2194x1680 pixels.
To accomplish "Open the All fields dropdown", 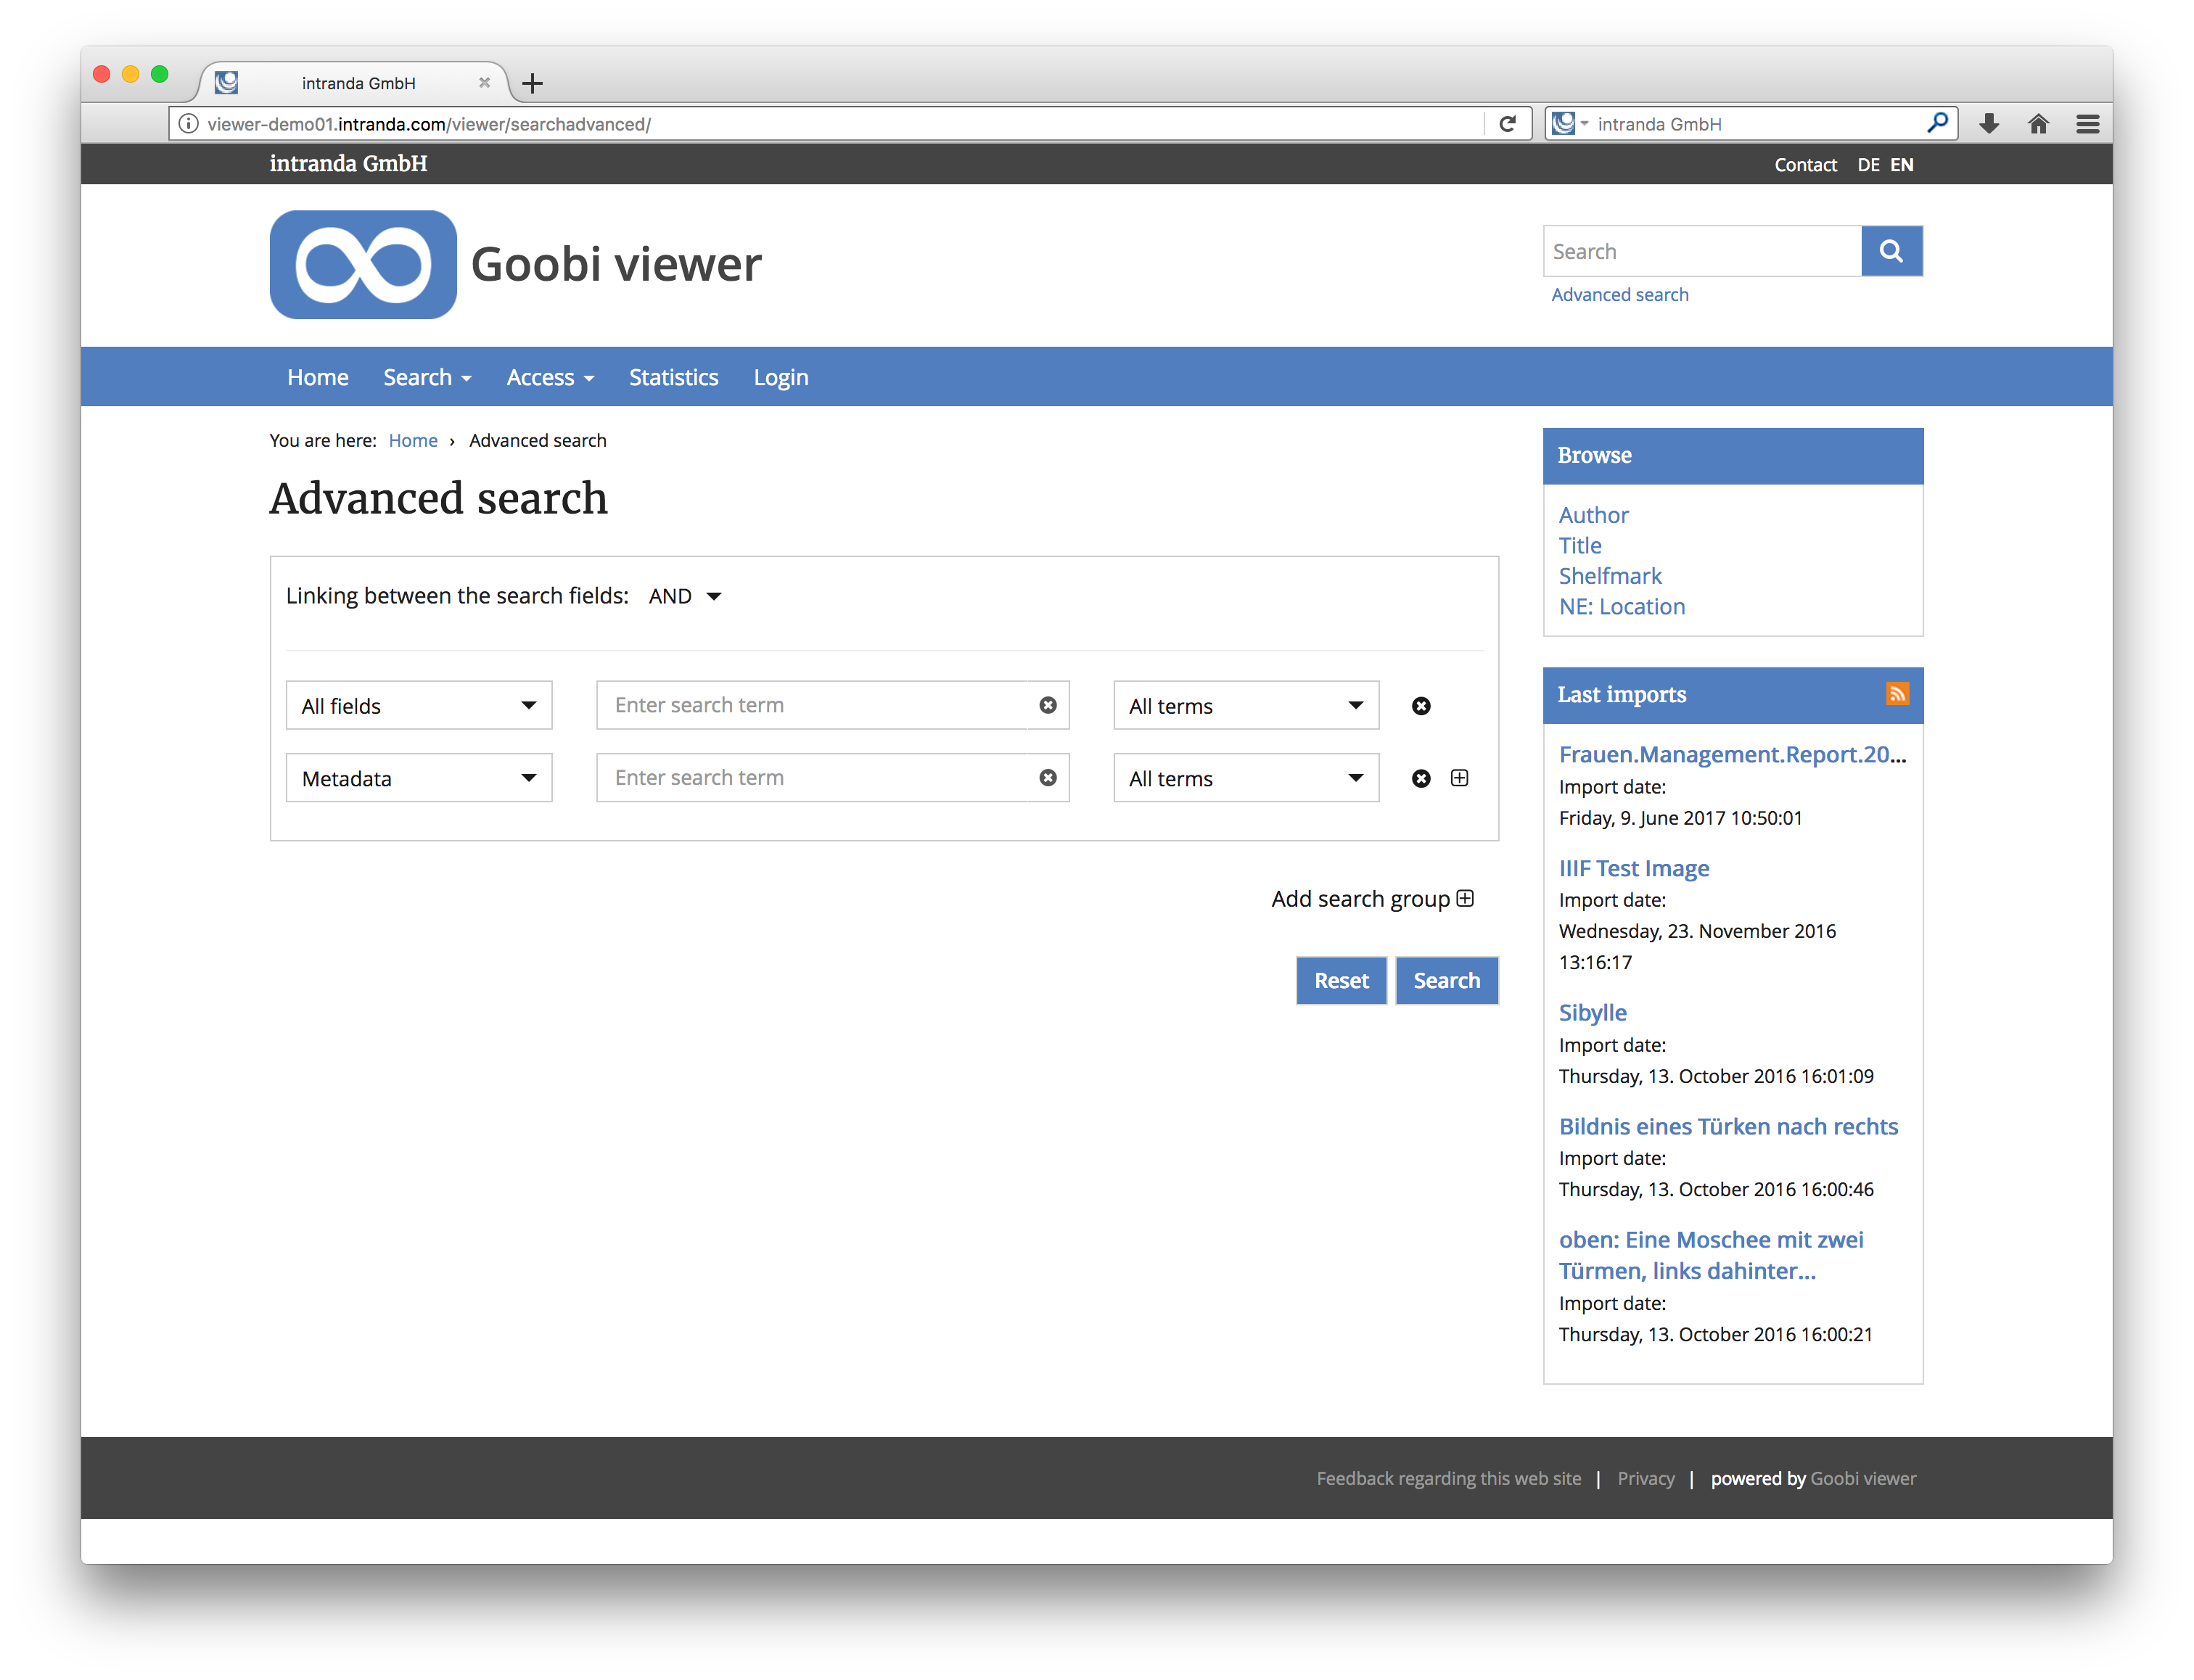I will [419, 706].
